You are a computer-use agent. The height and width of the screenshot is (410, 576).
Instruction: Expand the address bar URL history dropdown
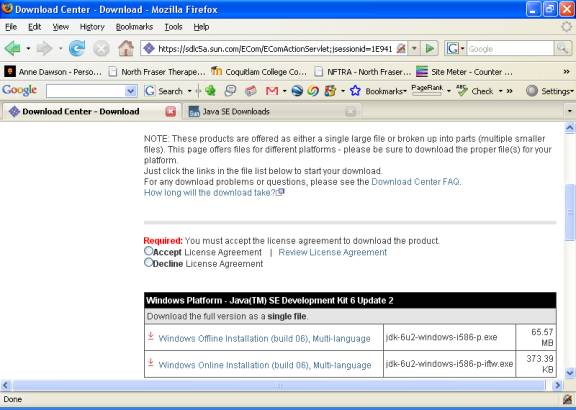(414, 48)
